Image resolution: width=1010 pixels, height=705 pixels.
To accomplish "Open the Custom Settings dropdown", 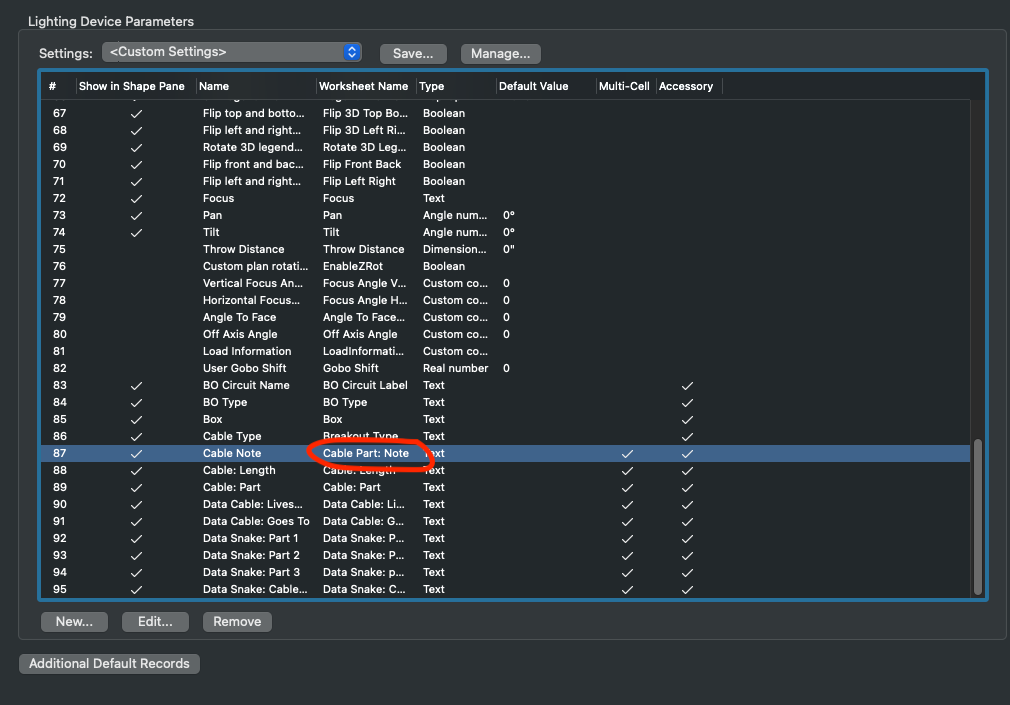I will (232, 52).
